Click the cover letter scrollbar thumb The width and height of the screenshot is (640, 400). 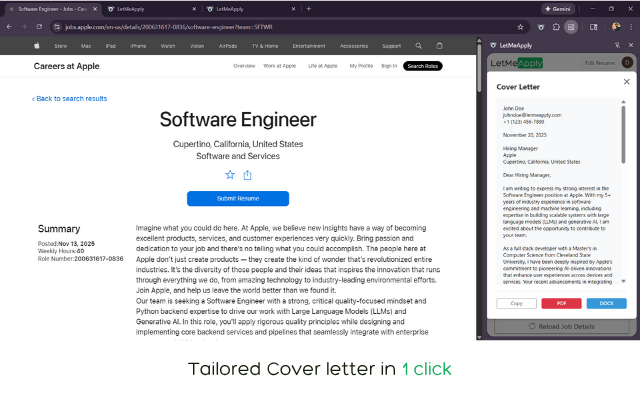[623, 134]
